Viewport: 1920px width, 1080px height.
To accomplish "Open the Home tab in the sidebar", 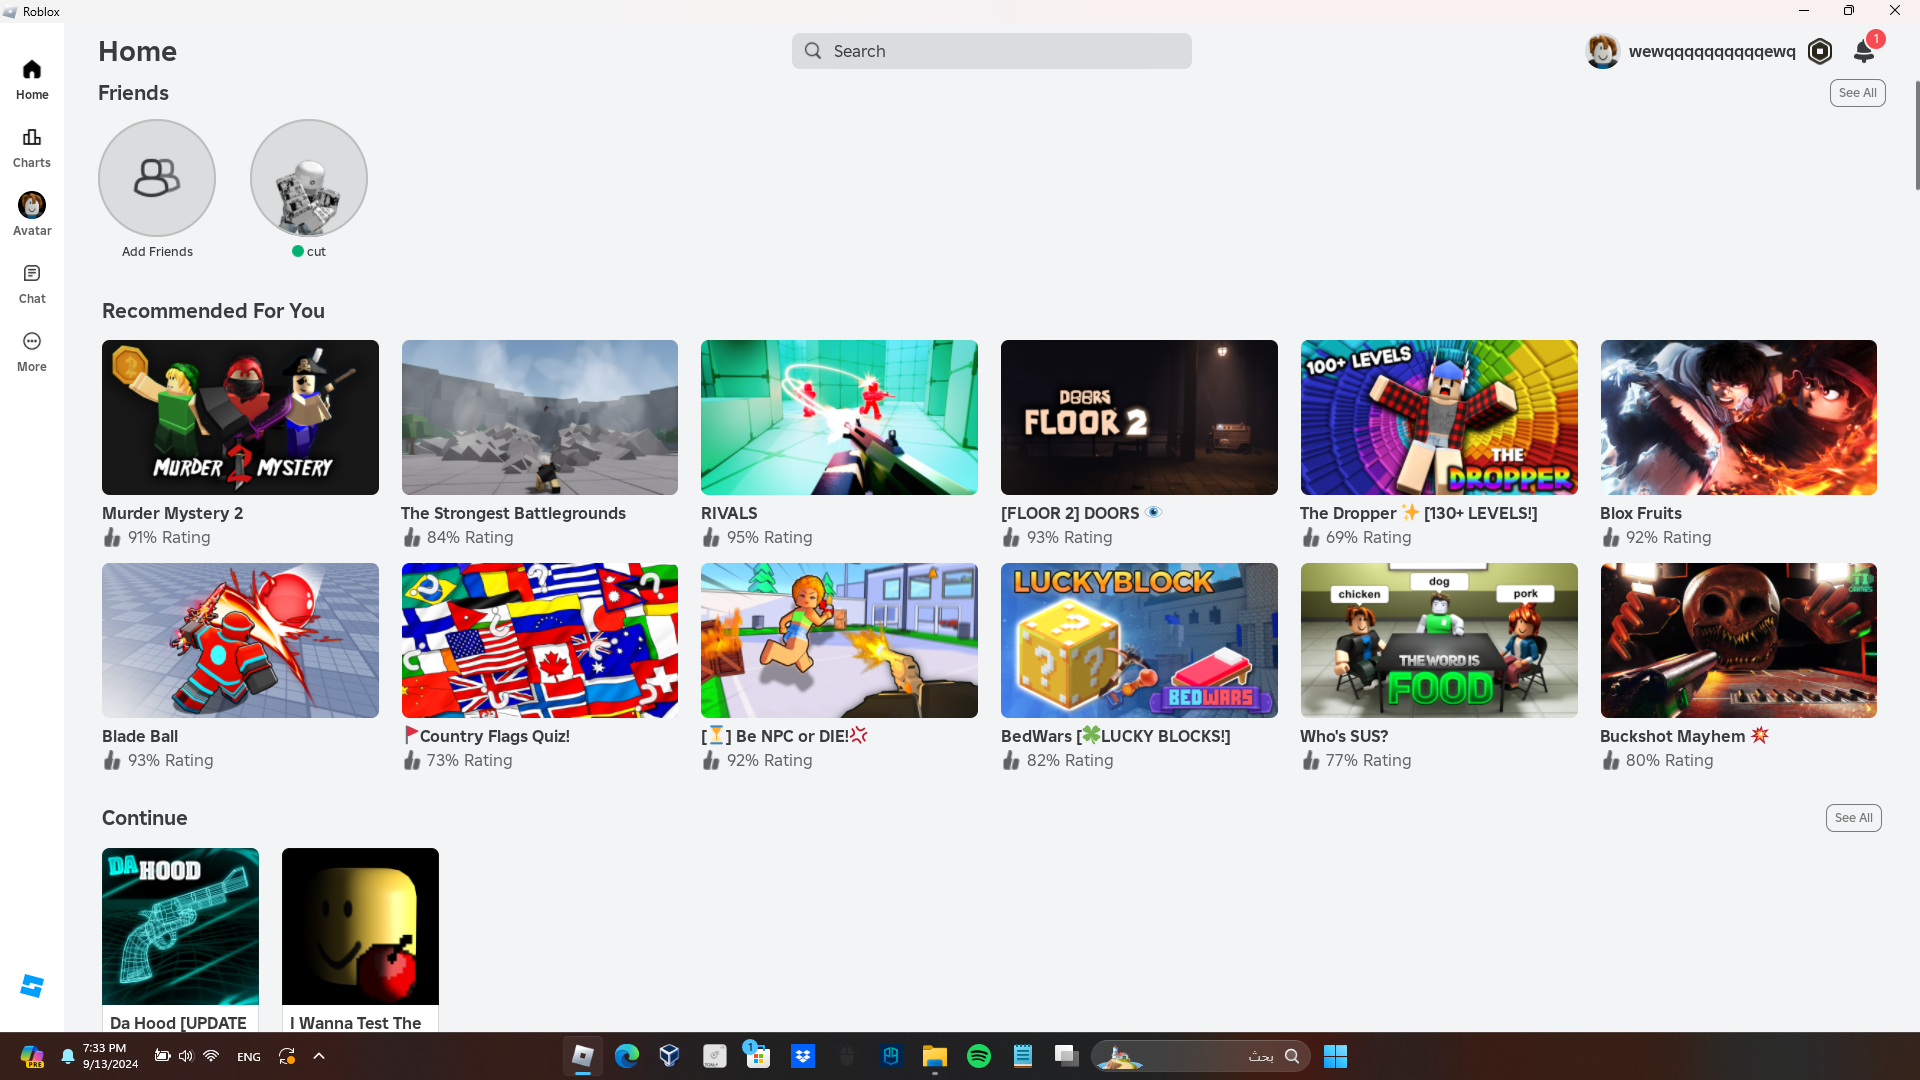I will pyautogui.click(x=32, y=80).
